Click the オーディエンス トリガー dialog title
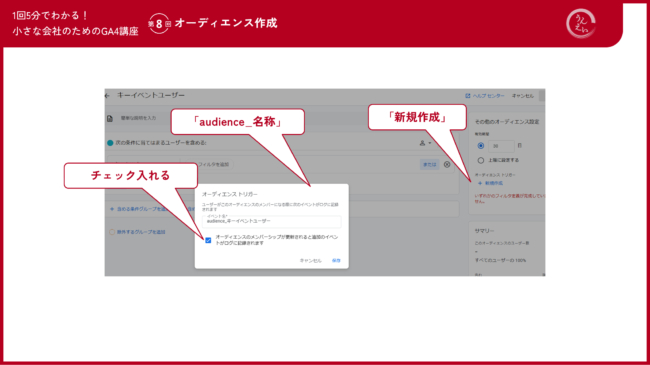 coord(230,194)
